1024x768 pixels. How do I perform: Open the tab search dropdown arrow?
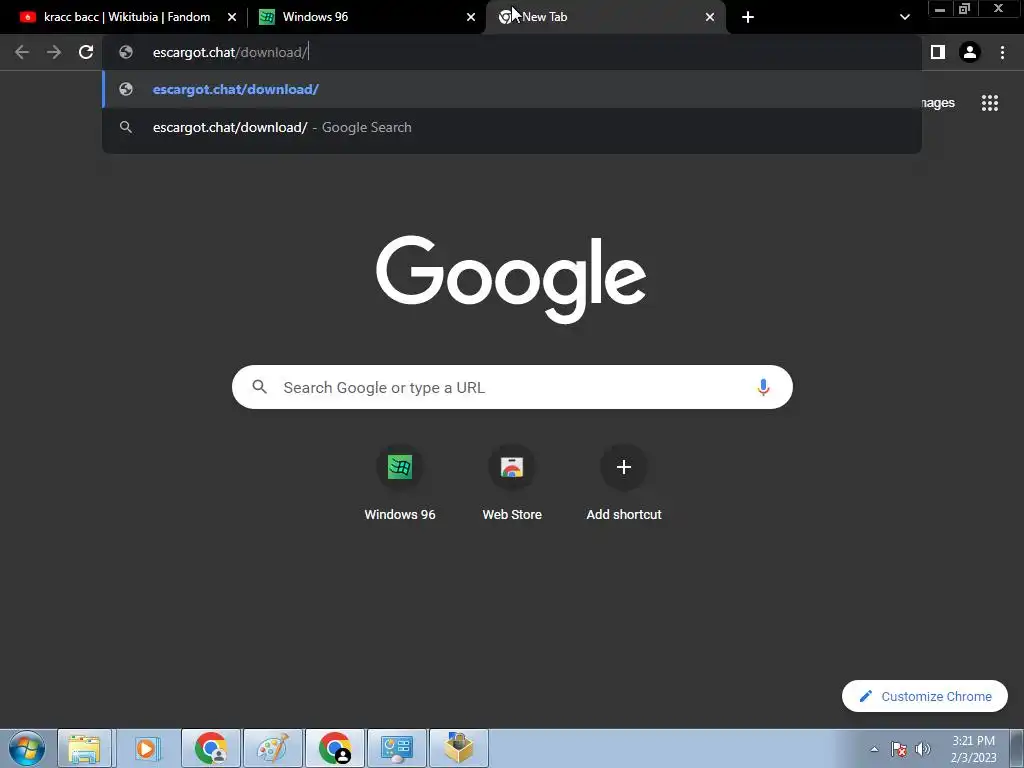point(904,17)
